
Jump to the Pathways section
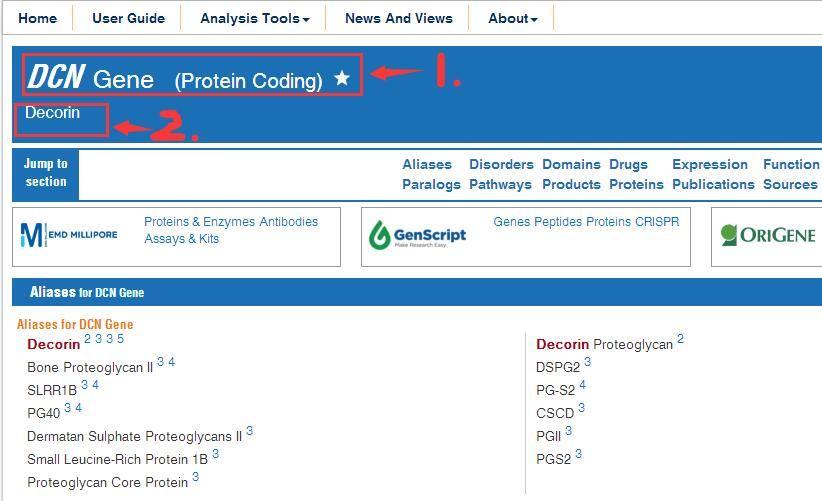tap(500, 184)
